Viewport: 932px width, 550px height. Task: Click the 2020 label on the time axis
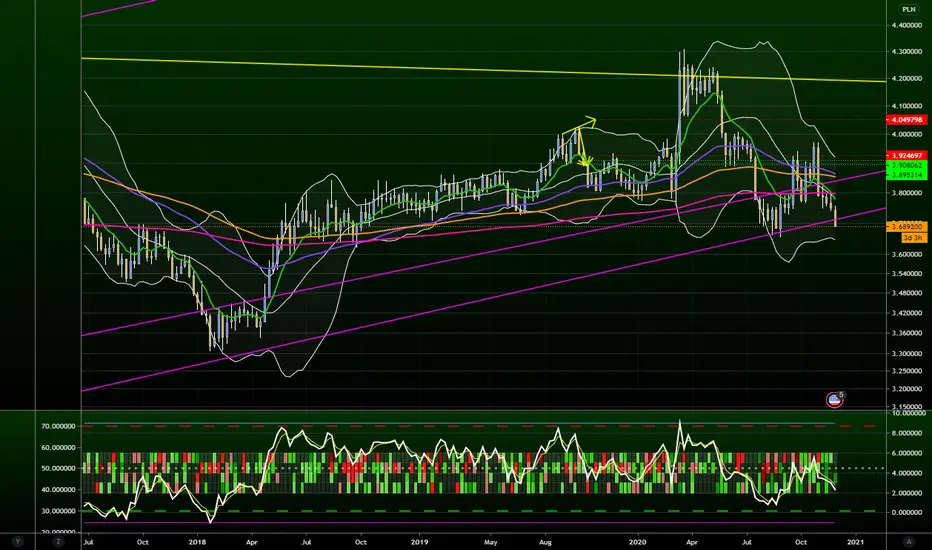[638, 542]
